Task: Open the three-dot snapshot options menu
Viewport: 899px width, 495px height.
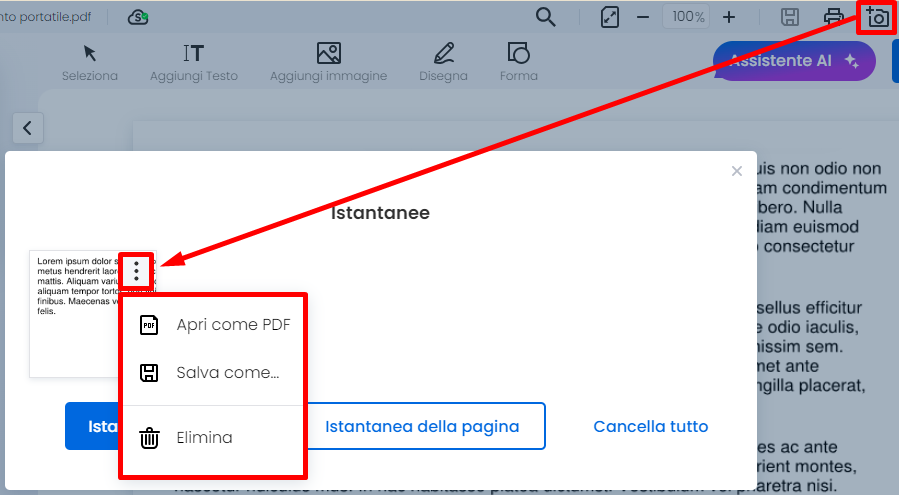Action: (x=136, y=271)
